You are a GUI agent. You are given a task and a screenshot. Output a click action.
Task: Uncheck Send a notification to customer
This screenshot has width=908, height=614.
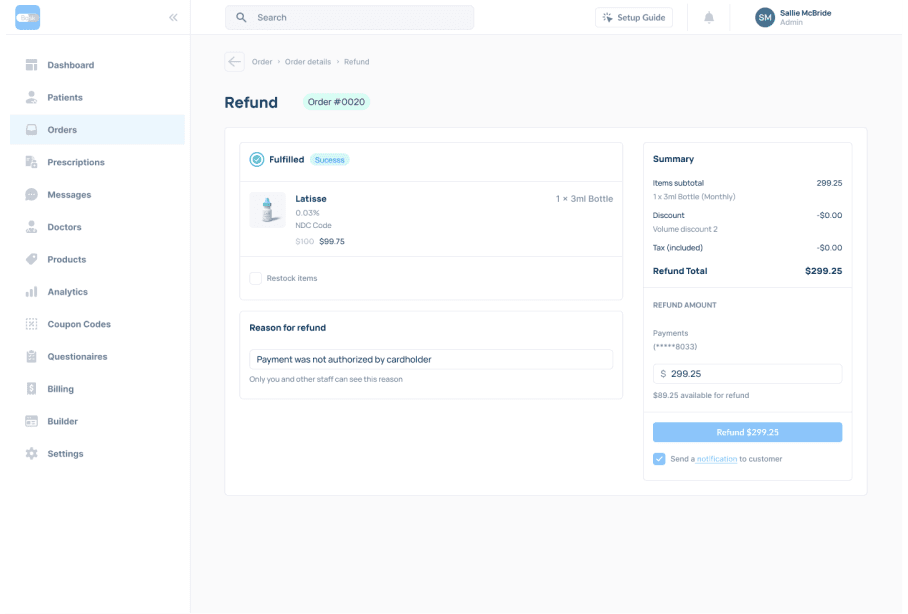pyautogui.click(x=659, y=459)
